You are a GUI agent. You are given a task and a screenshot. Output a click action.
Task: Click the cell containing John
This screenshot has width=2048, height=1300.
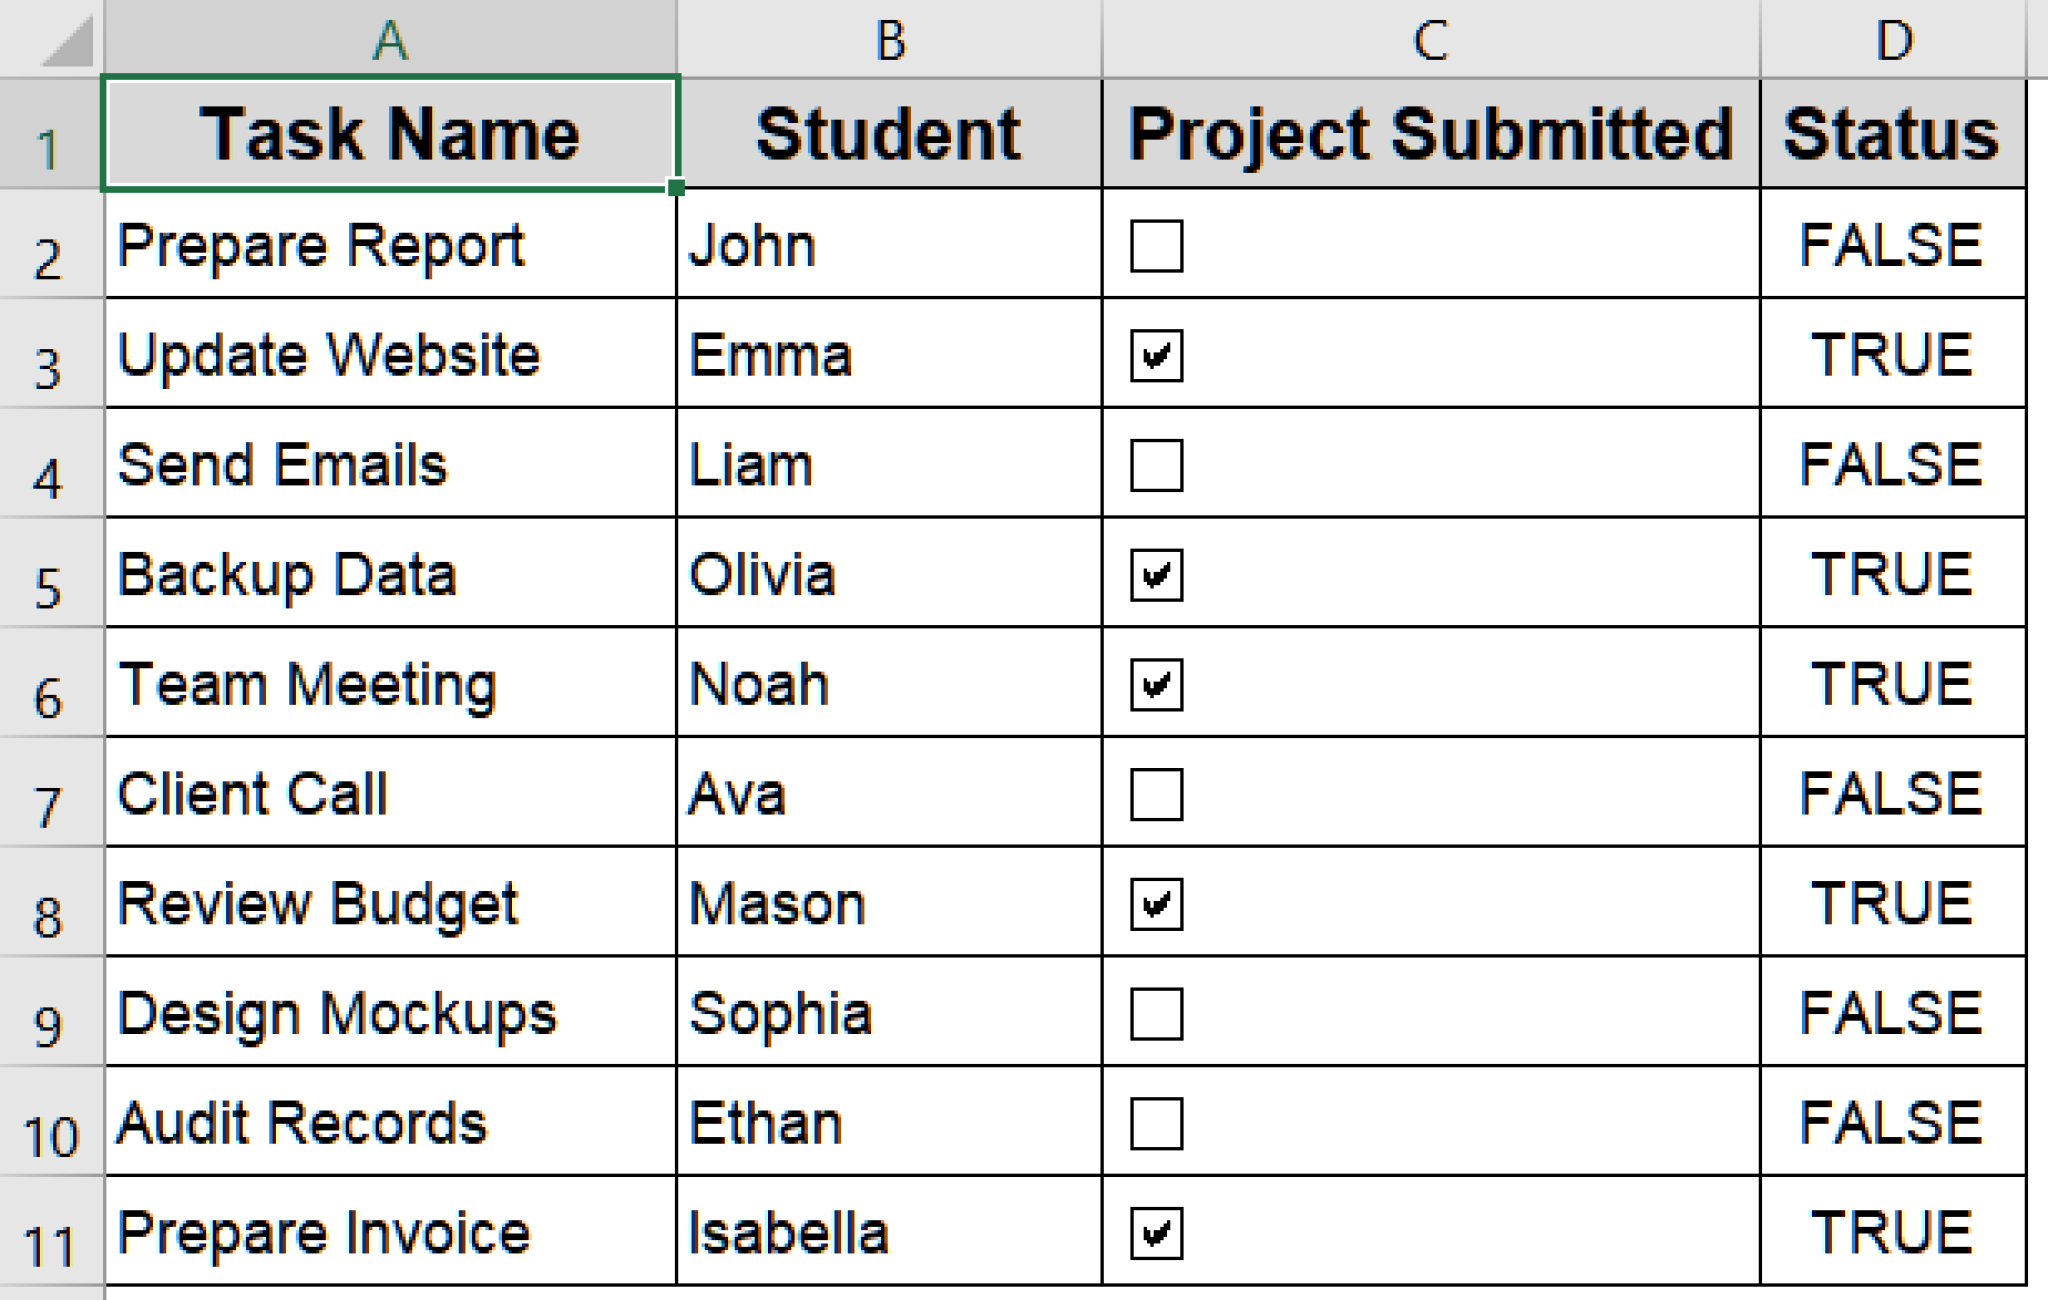point(890,245)
